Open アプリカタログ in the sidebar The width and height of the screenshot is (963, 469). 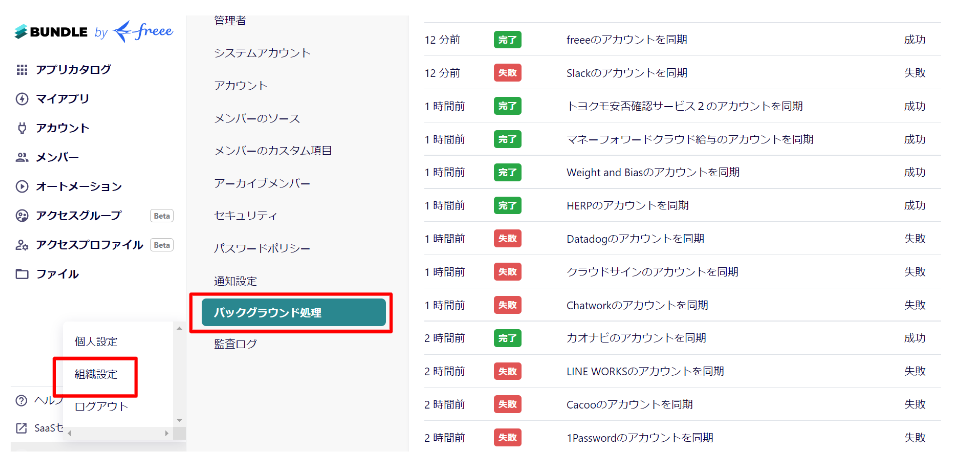point(74,69)
